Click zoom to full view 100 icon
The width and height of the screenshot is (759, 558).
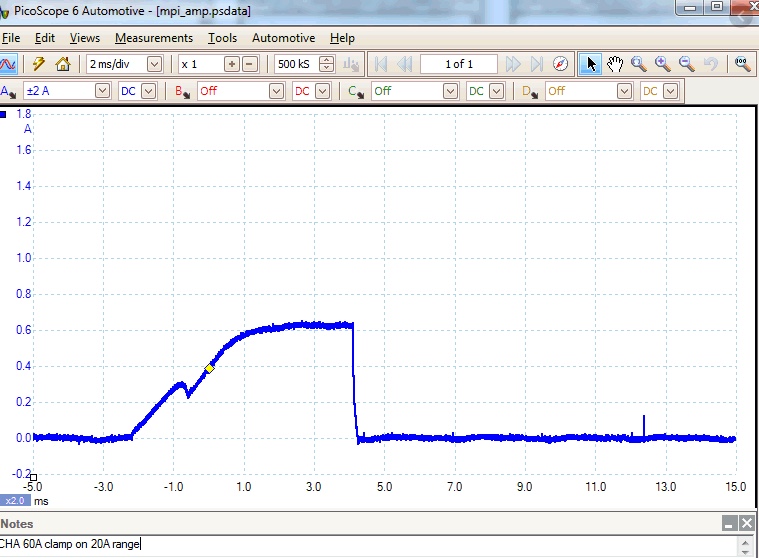742,64
